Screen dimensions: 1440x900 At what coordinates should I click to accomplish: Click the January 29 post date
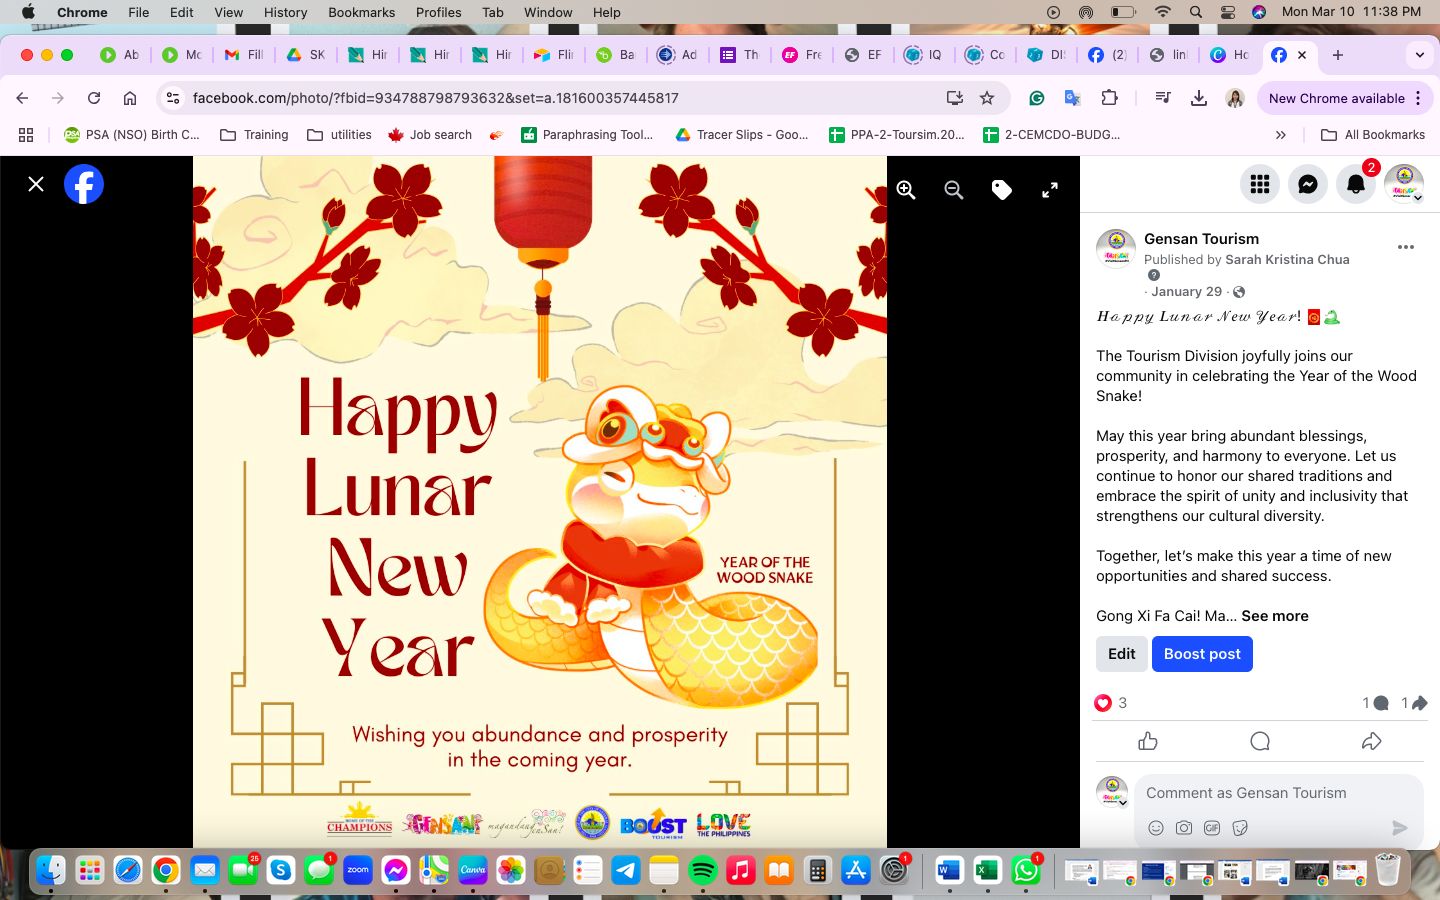tap(1187, 292)
